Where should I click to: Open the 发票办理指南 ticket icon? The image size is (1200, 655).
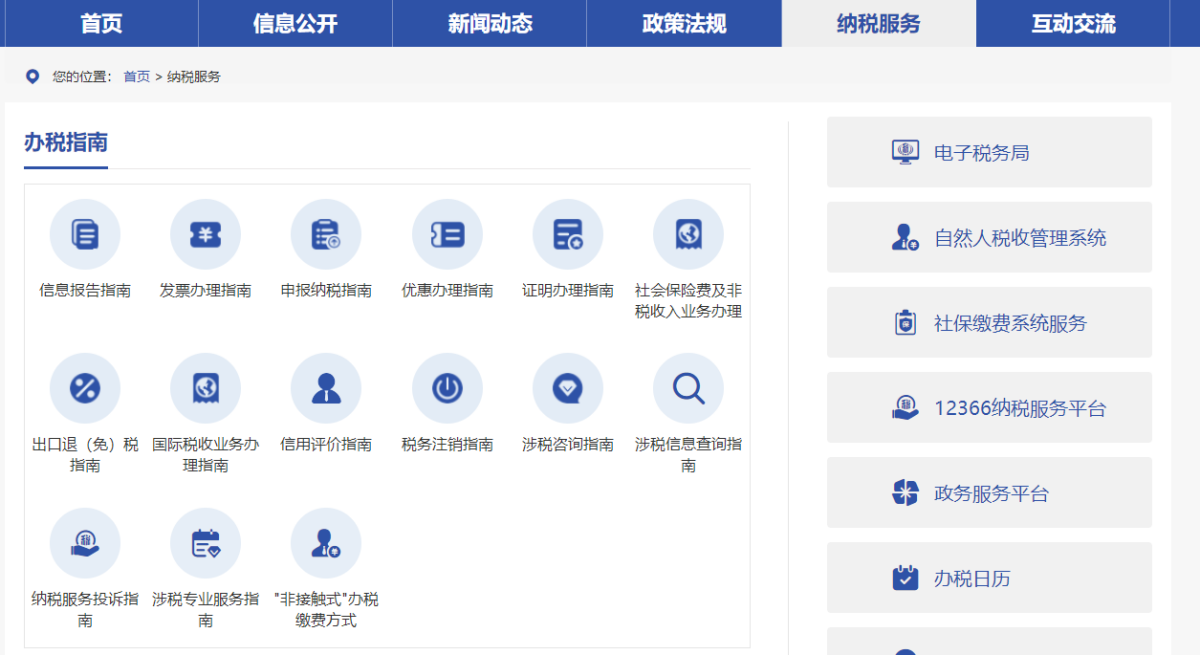(x=205, y=235)
